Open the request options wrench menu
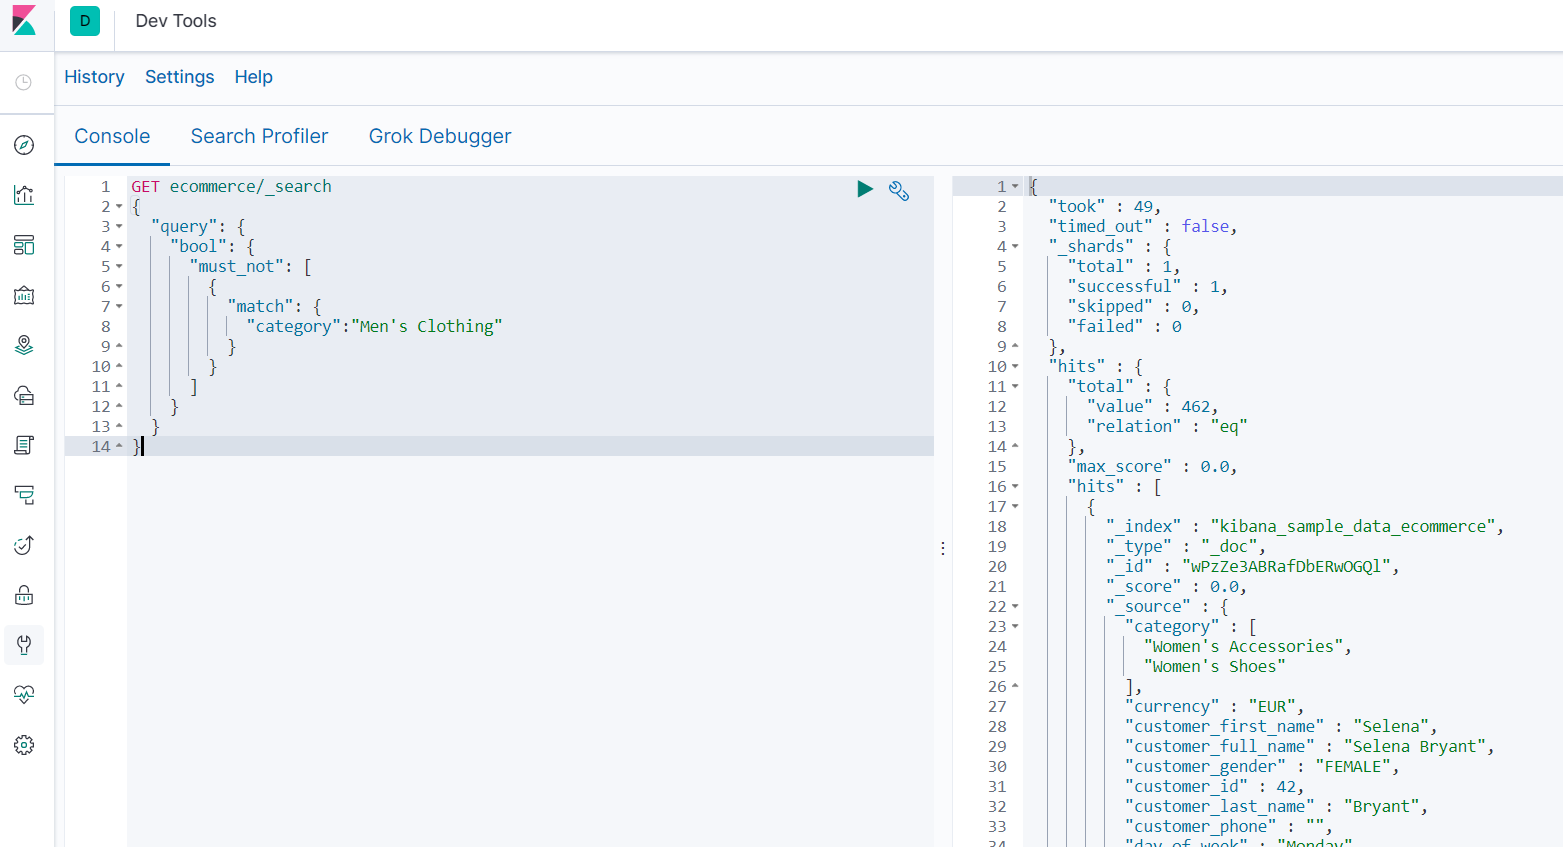1563x847 pixels. click(899, 190)
